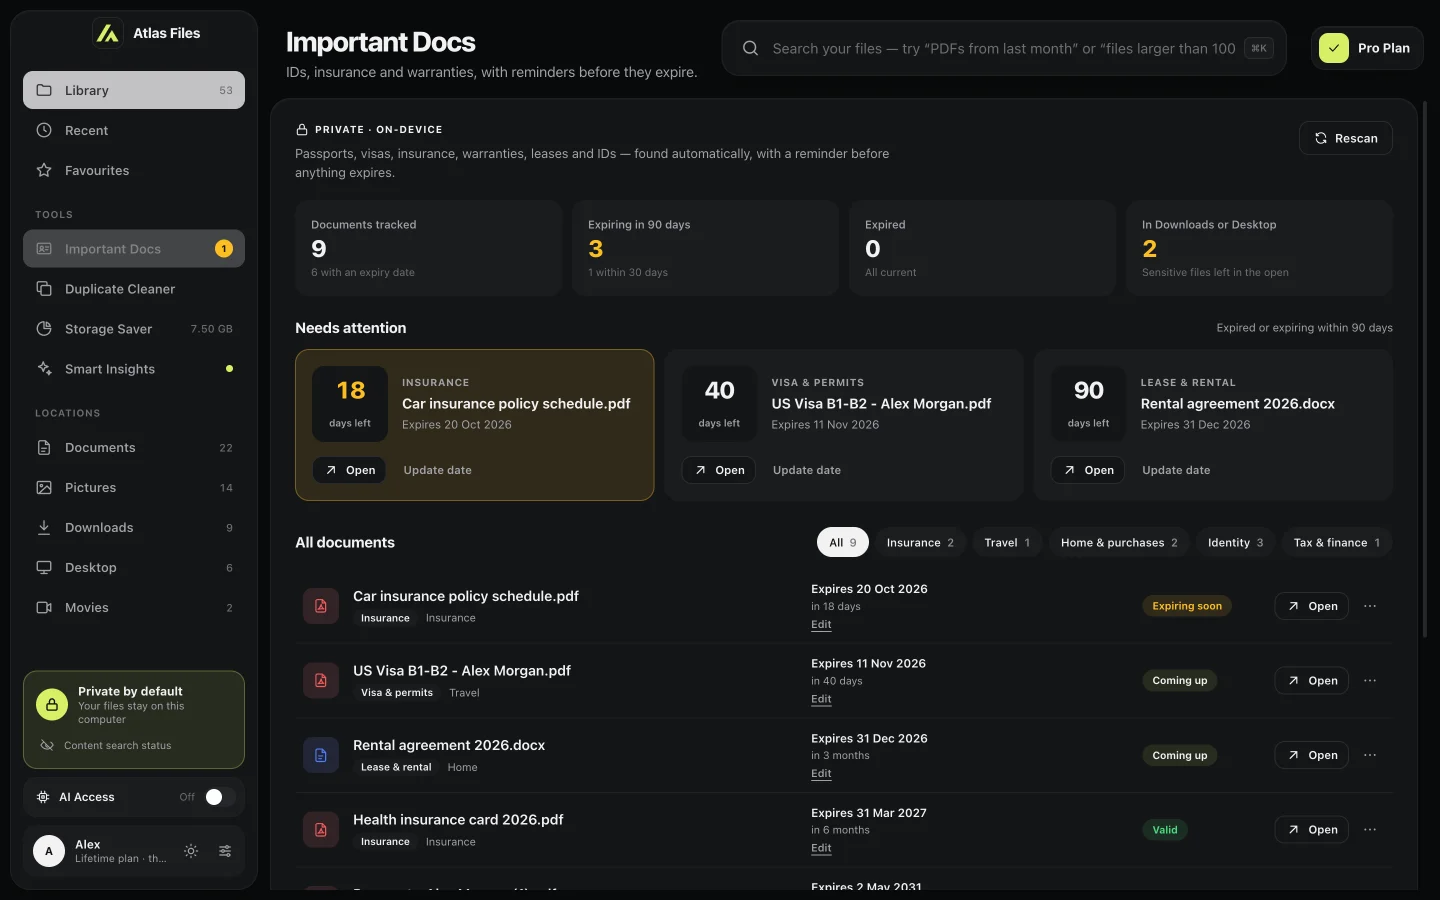Click the Rescan button
The height and width of the screenshot is (900, 1440).
[x=1346, y=138]
